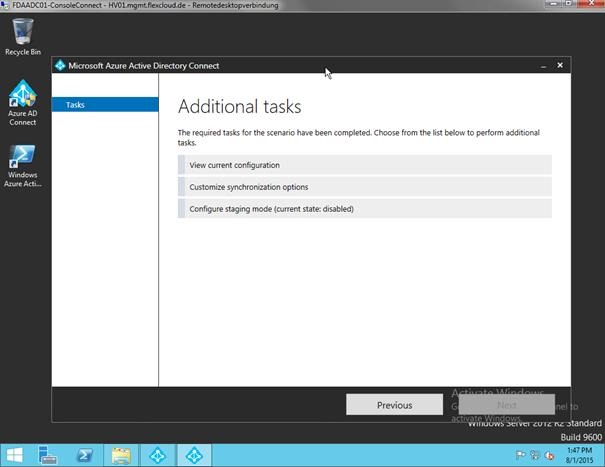Click the remote desktop connection title icon

[x=5, y=5]
